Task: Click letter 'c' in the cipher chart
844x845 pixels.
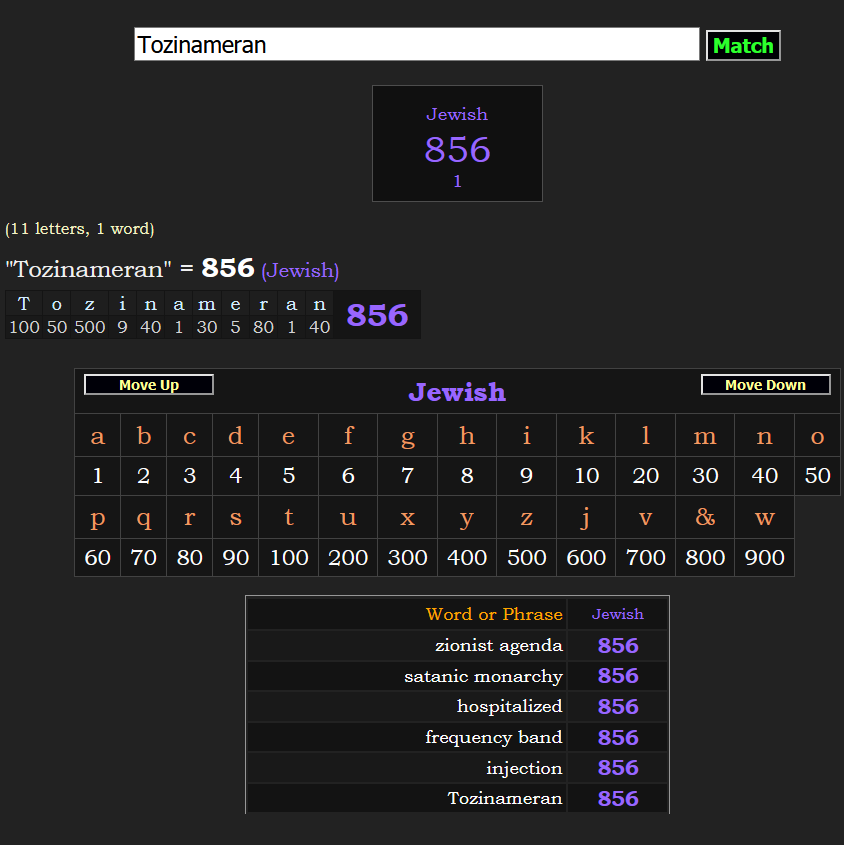Action: (189, 435)
